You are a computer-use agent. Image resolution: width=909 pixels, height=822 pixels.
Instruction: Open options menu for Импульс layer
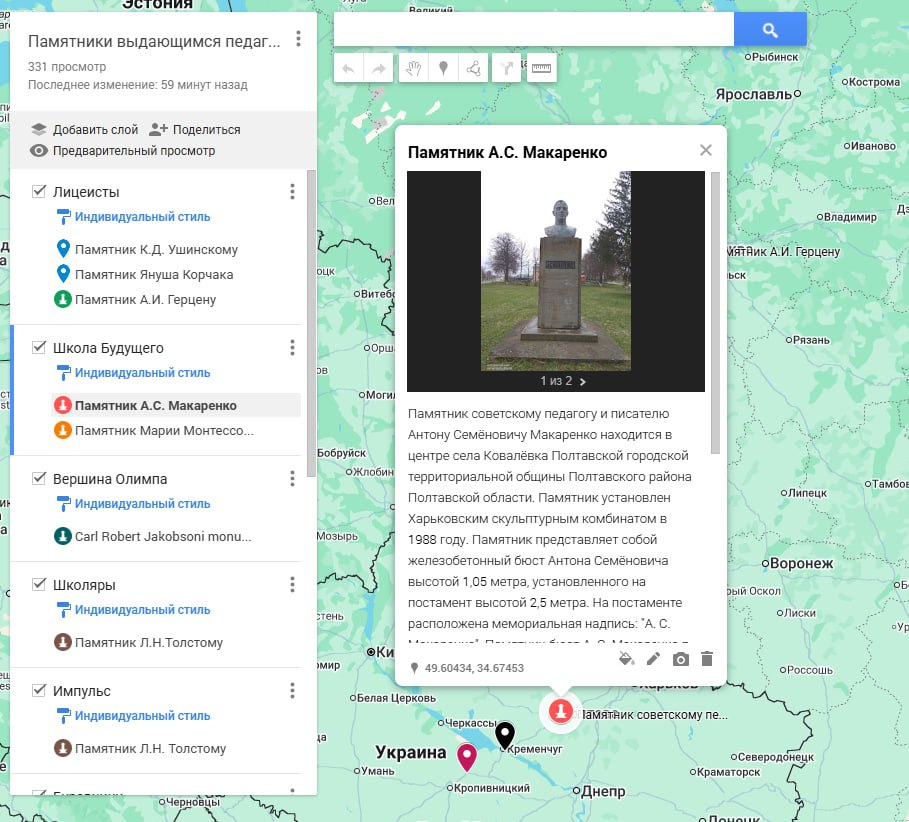[x=292, y=690]
